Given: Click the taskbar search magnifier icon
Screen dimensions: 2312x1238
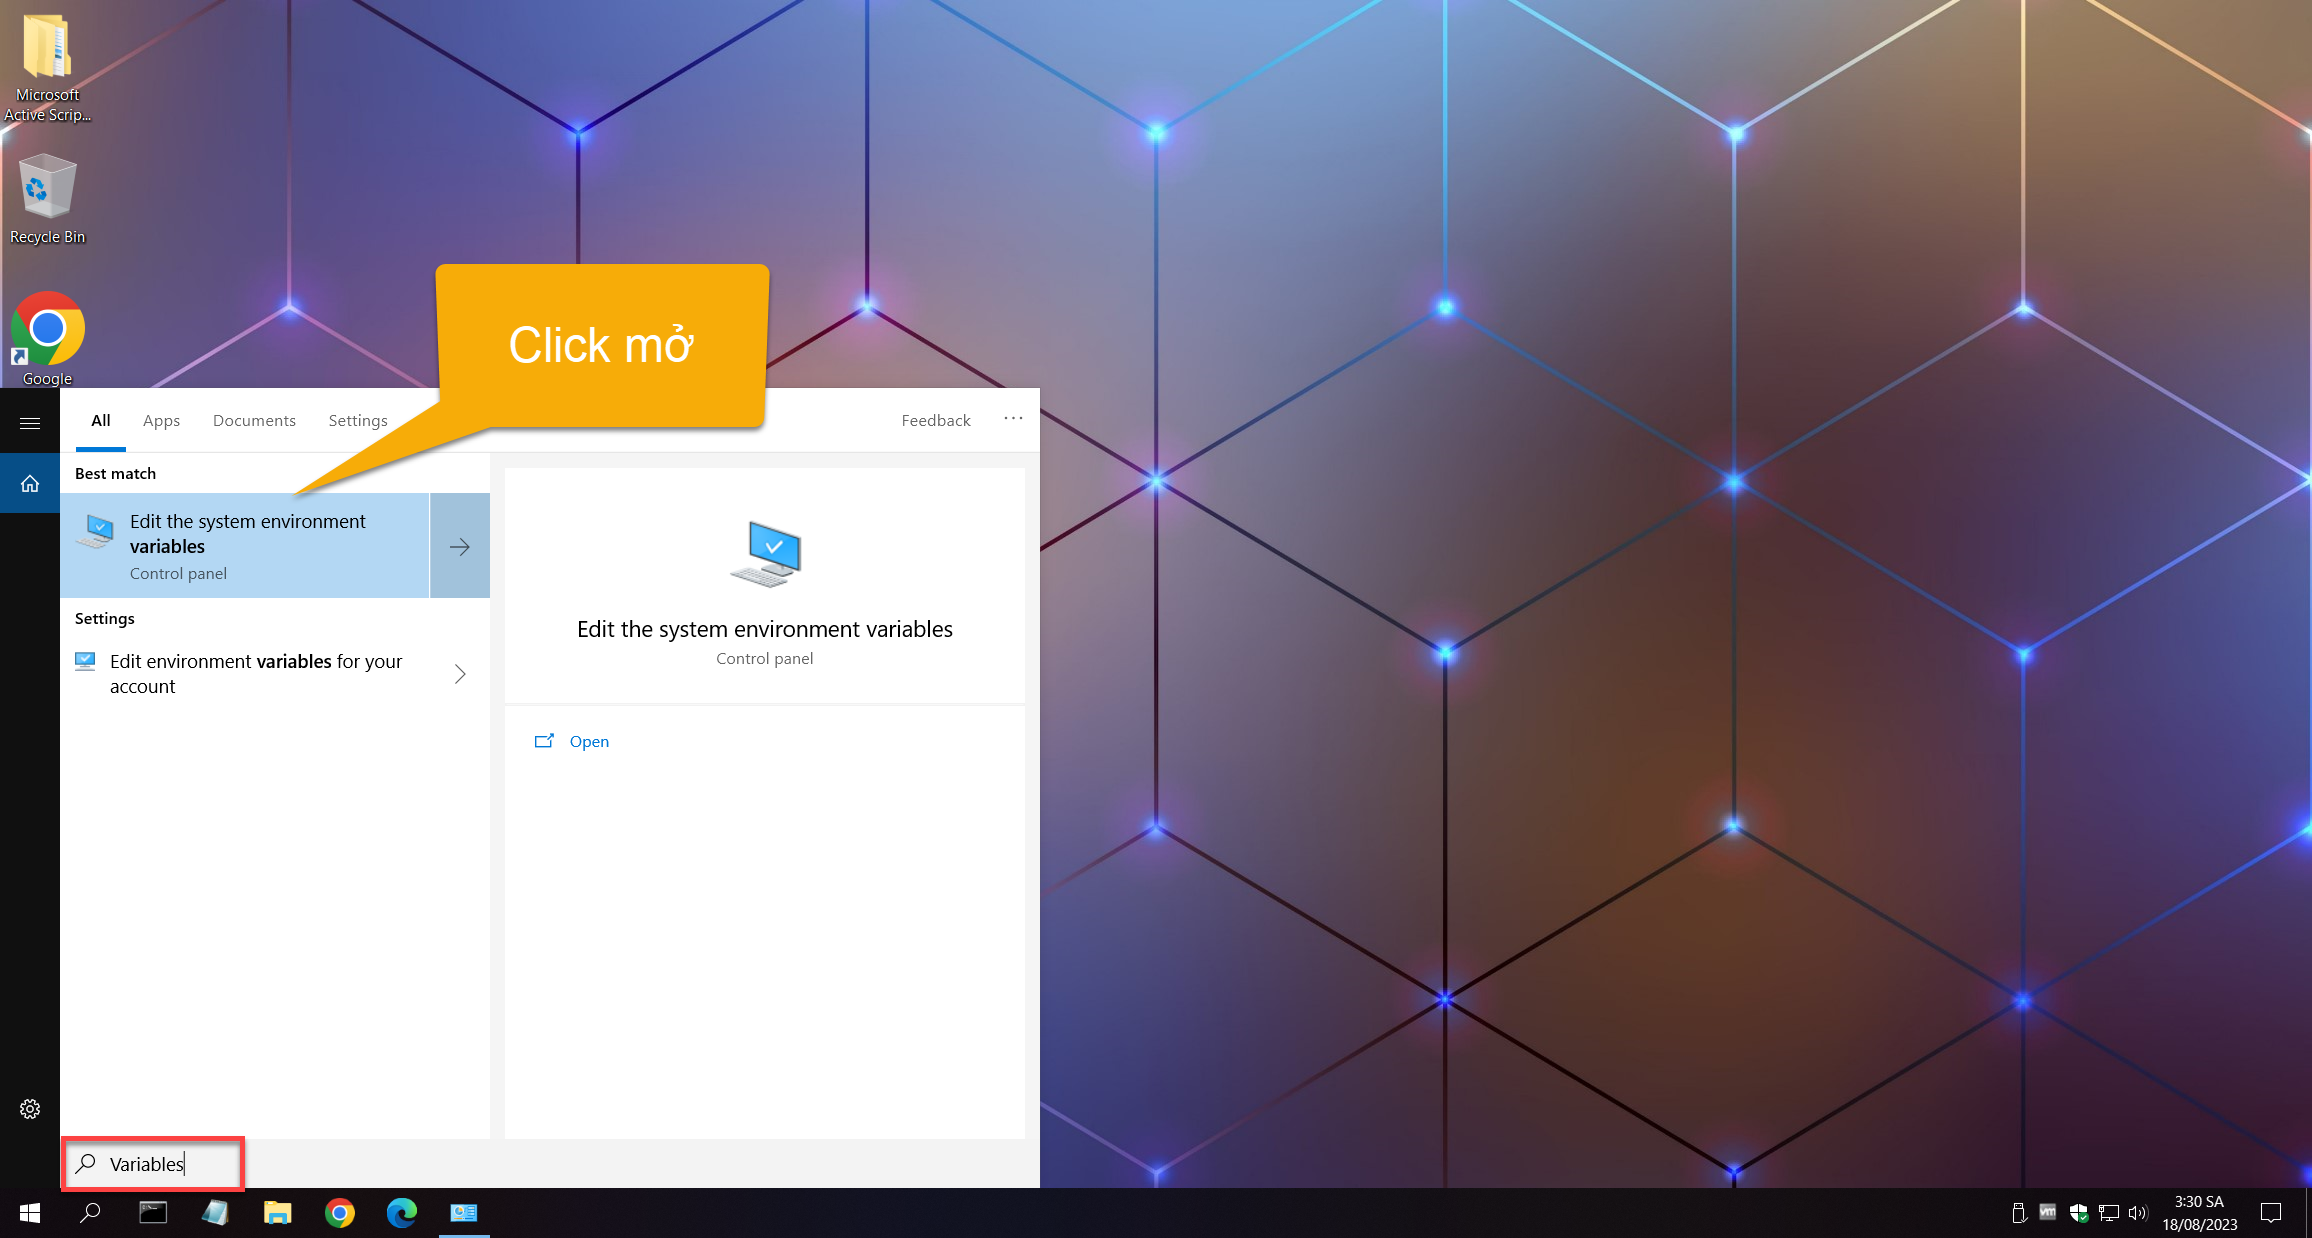Looking at the screenshot, I should click(90, 1213).
